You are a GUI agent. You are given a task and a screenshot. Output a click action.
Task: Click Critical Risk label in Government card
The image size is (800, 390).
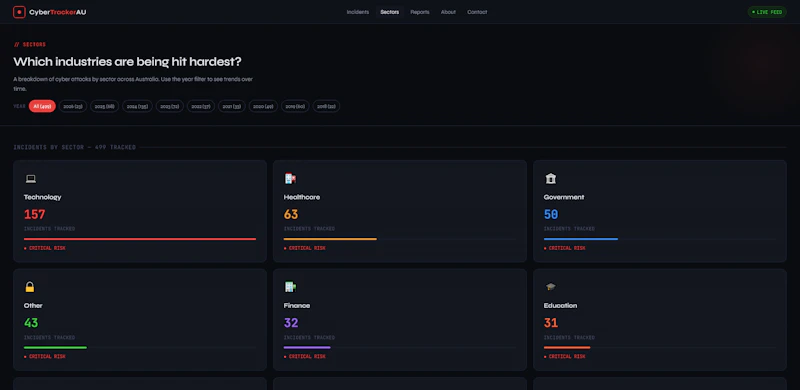(x=565, y=248)
